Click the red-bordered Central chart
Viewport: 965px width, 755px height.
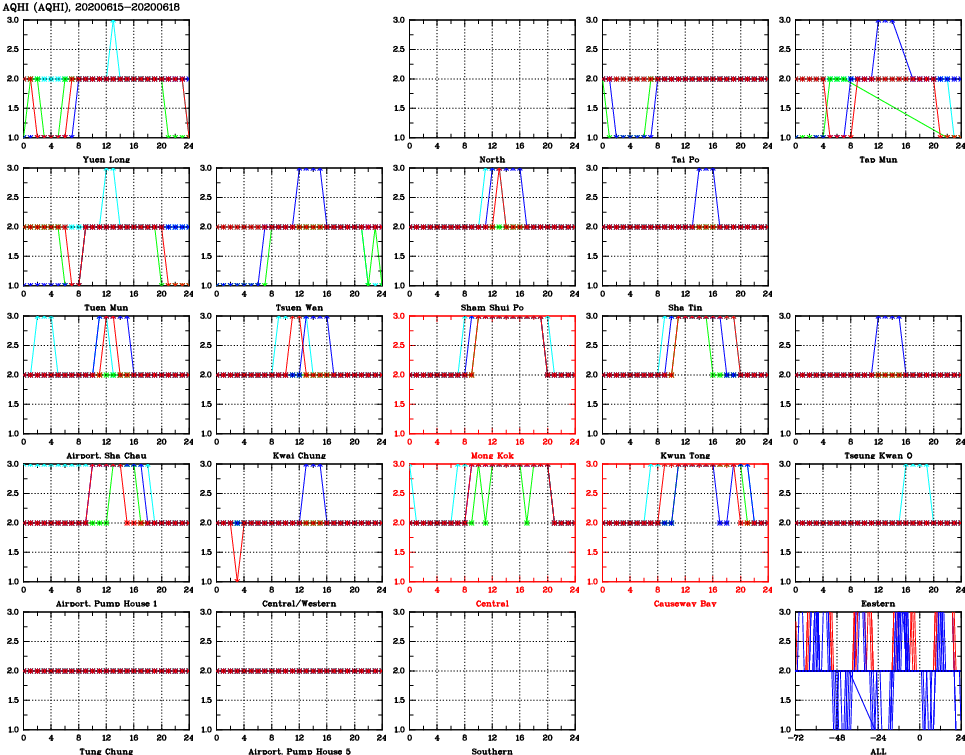pos(491,522)
